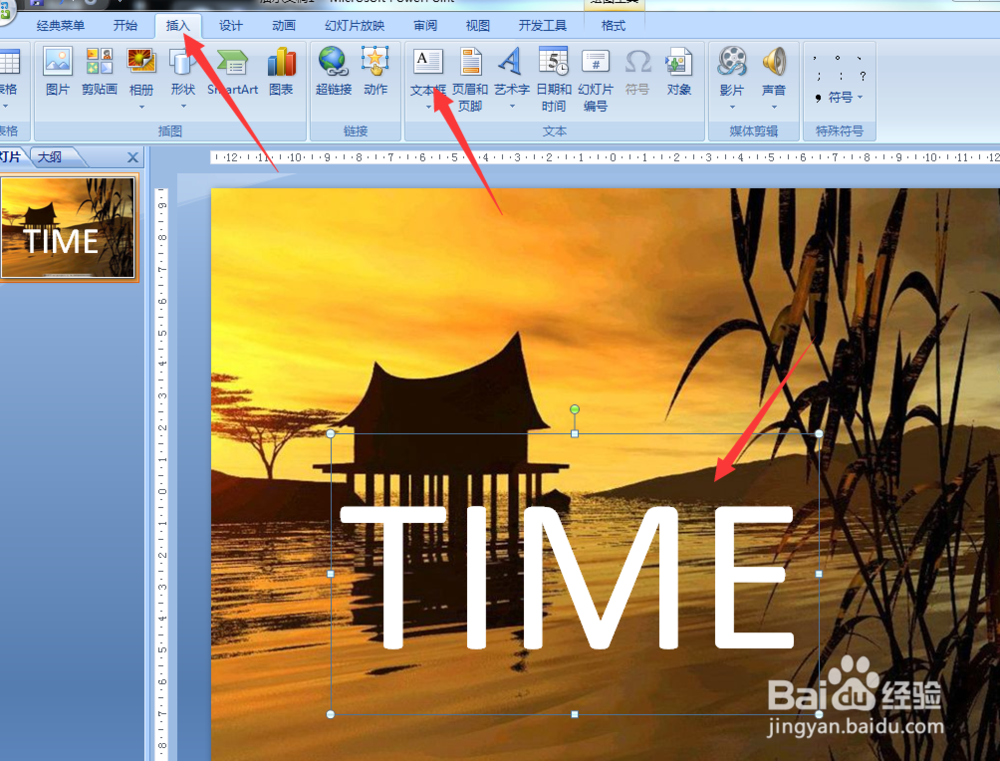Switch to the 开始 tab
Screen dimensions: 1000x761
[125, 26]
